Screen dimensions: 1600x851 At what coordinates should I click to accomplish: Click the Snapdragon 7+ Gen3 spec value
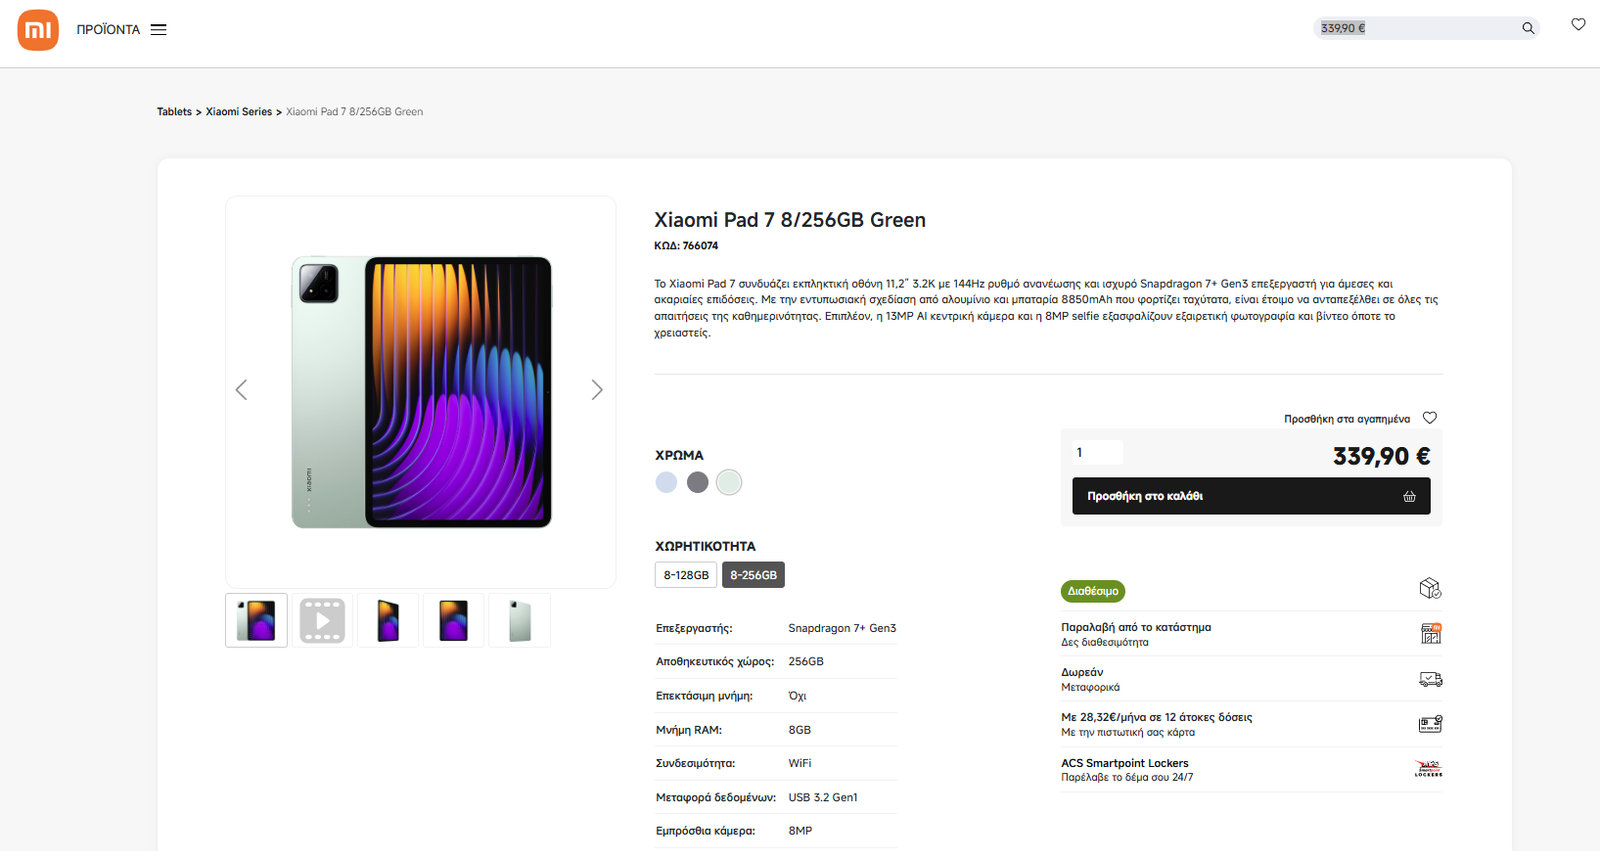(x=842, y=628)
